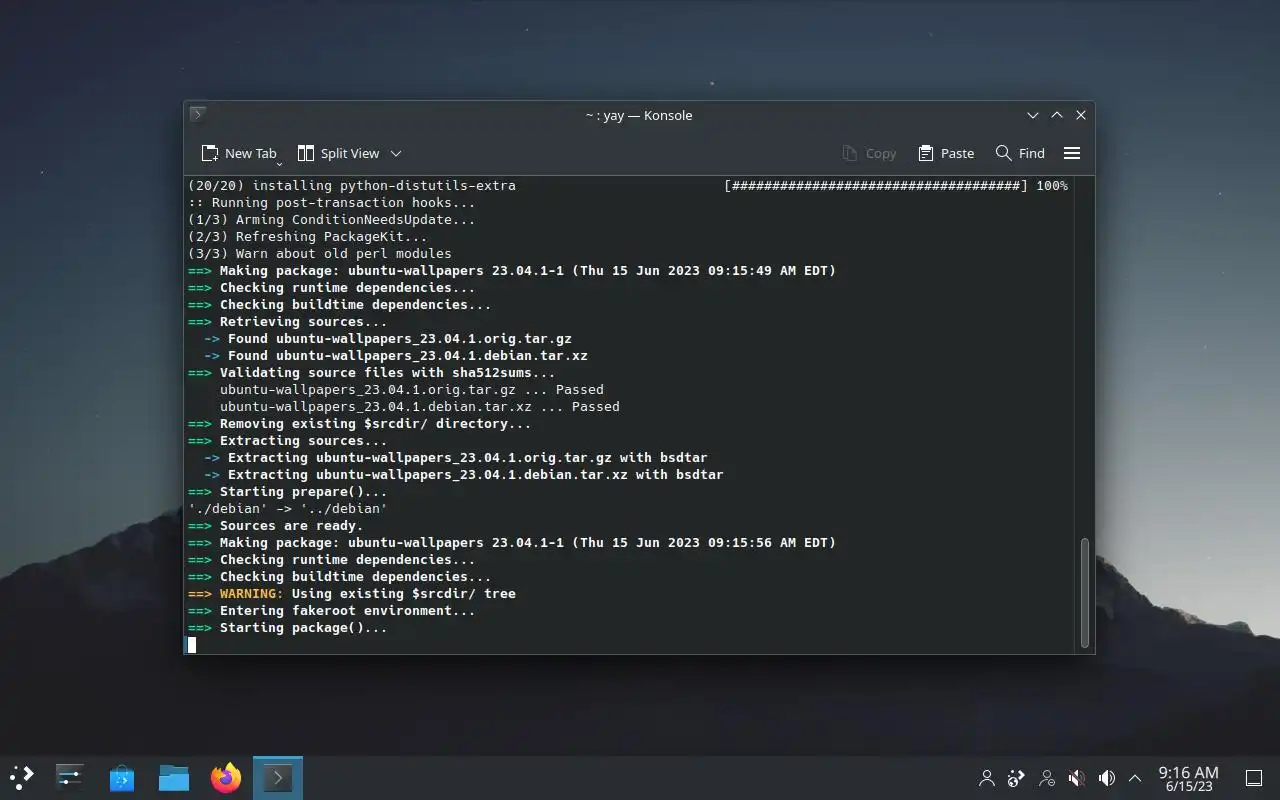1280x800 pixels.
Task: Launch System Settings from the taskbar
Action: click(70, 777)
